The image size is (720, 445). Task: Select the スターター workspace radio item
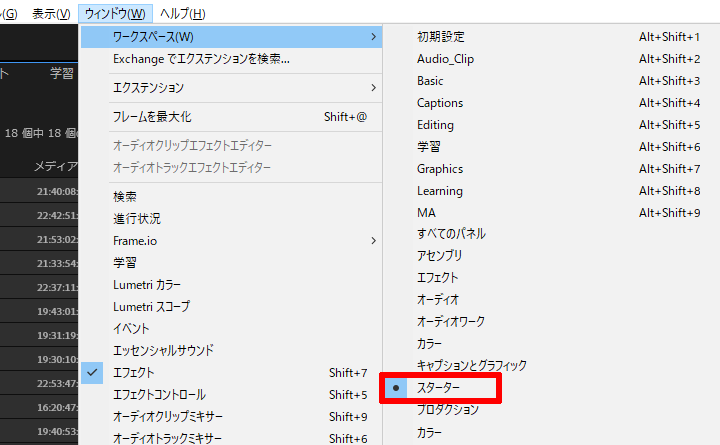coord(440,387)
